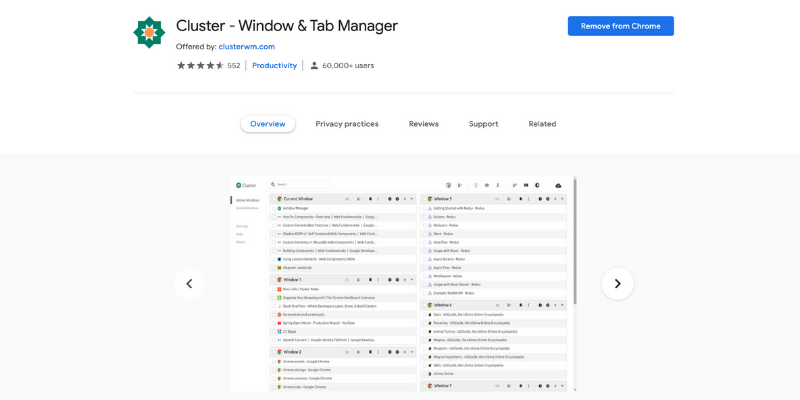
Task: Open the Reviews tab
Action: tap(423, 124)
